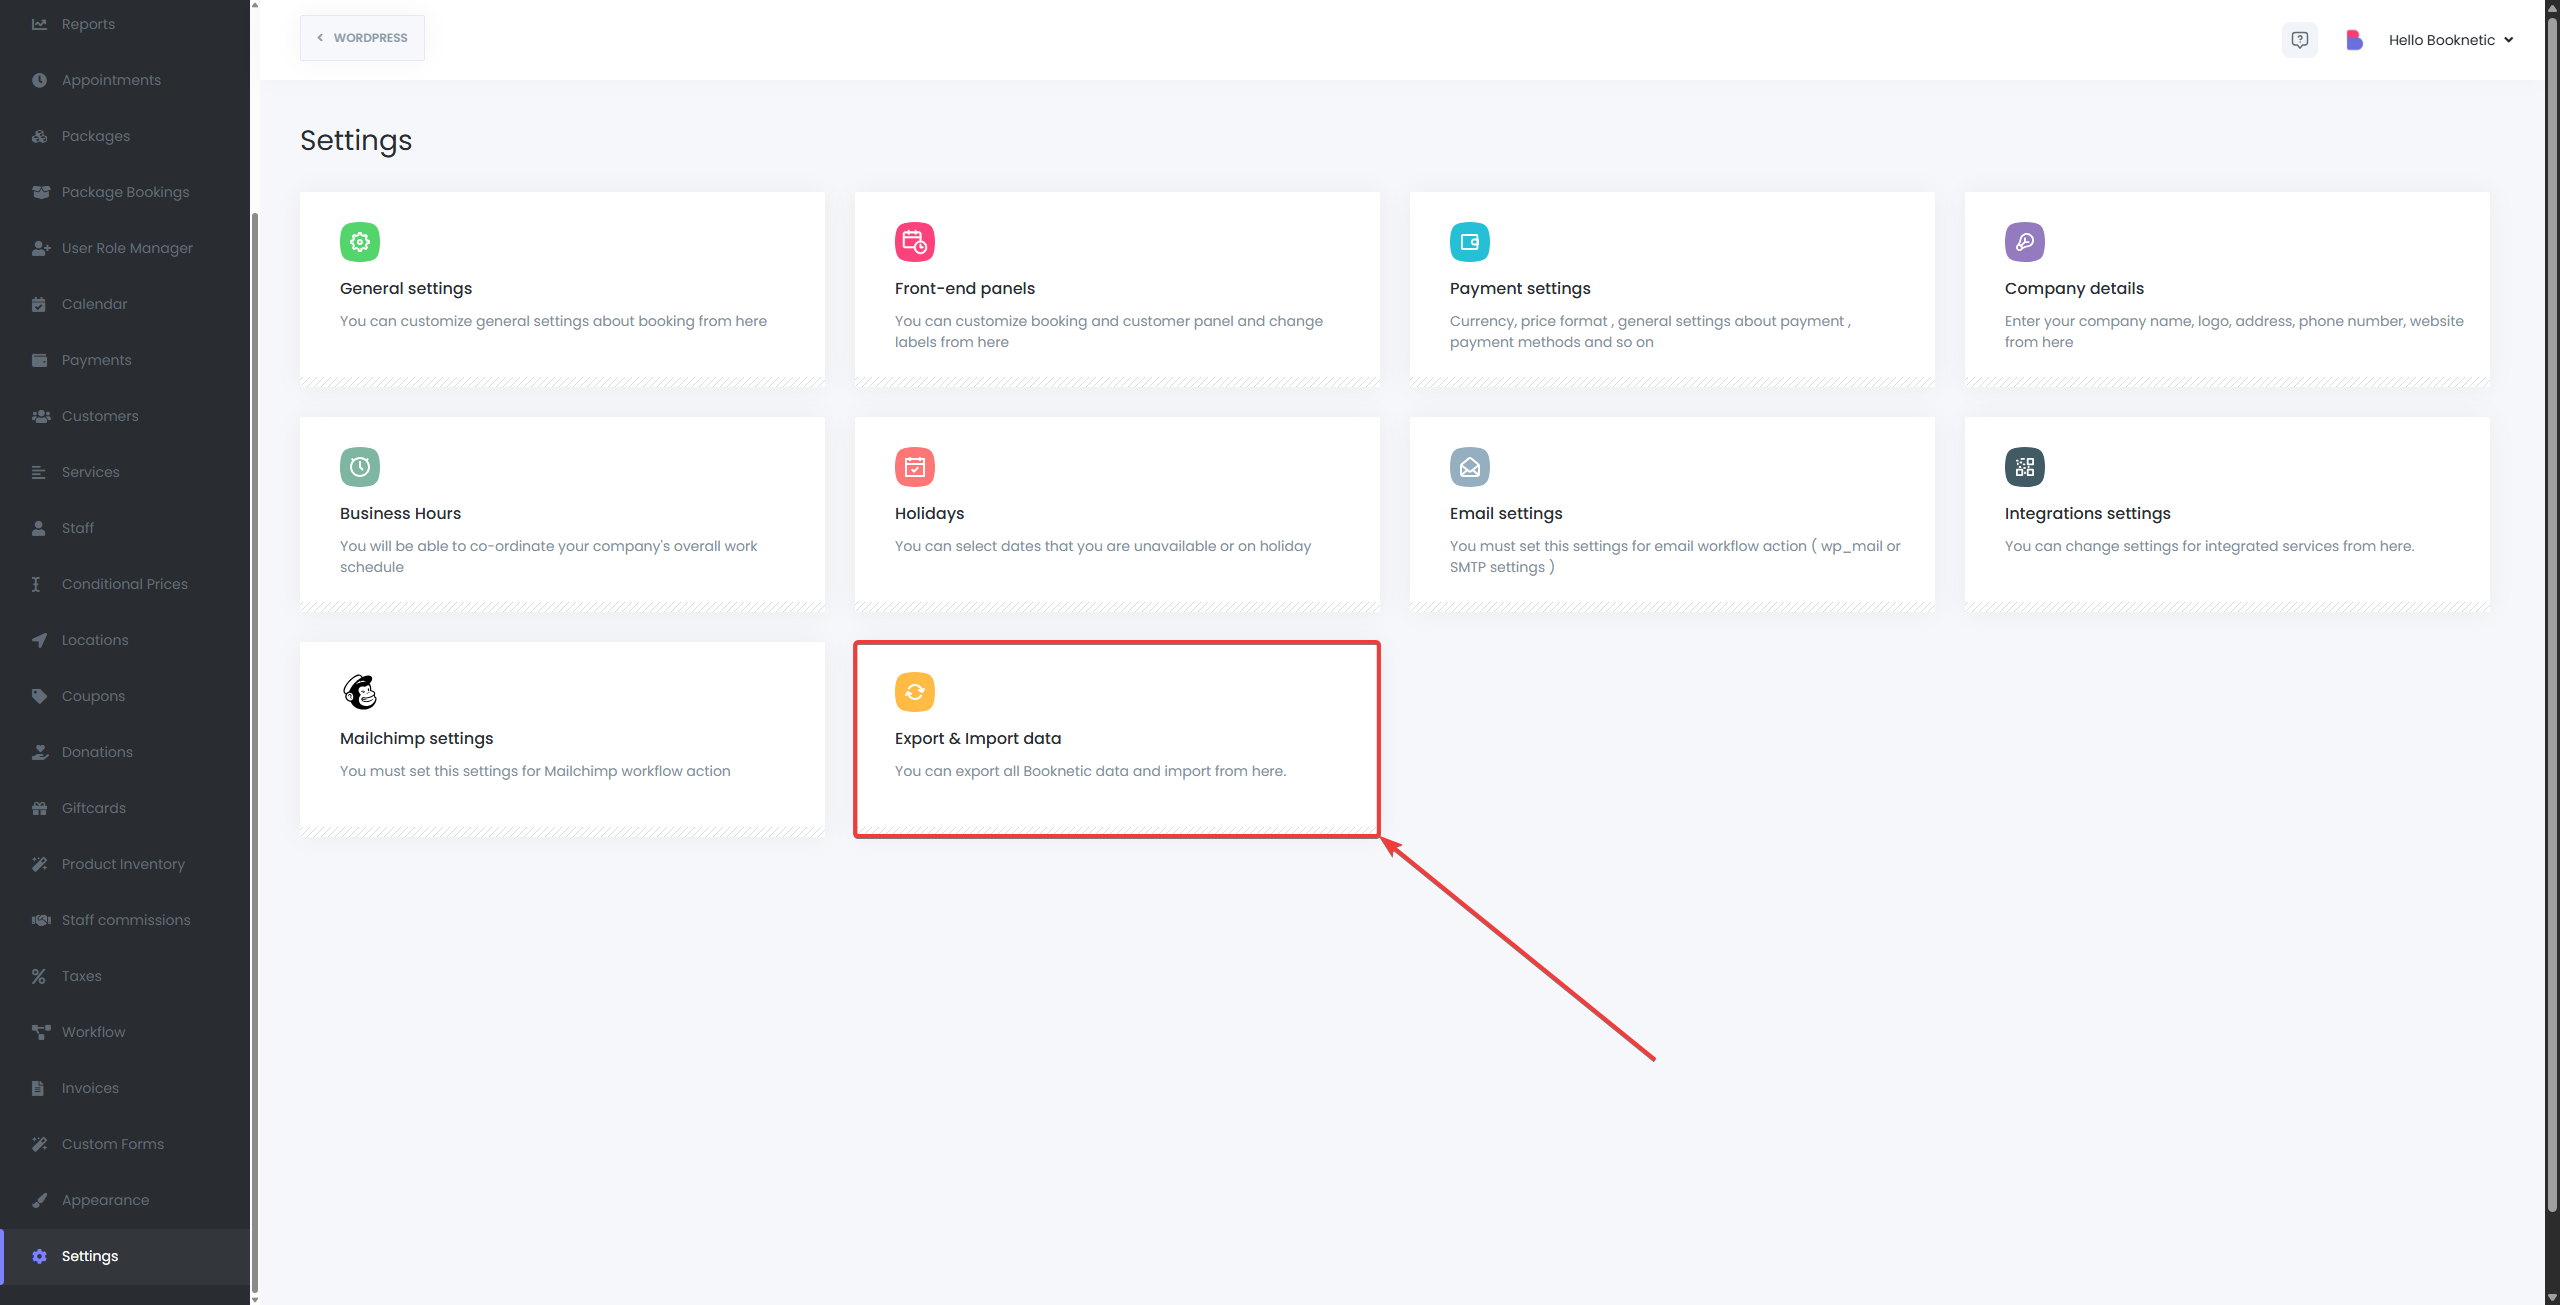Screen dimensions: 2560x1305
Task: Expand the Hello Booknetic user dropdown
Action: [2450, 40]
